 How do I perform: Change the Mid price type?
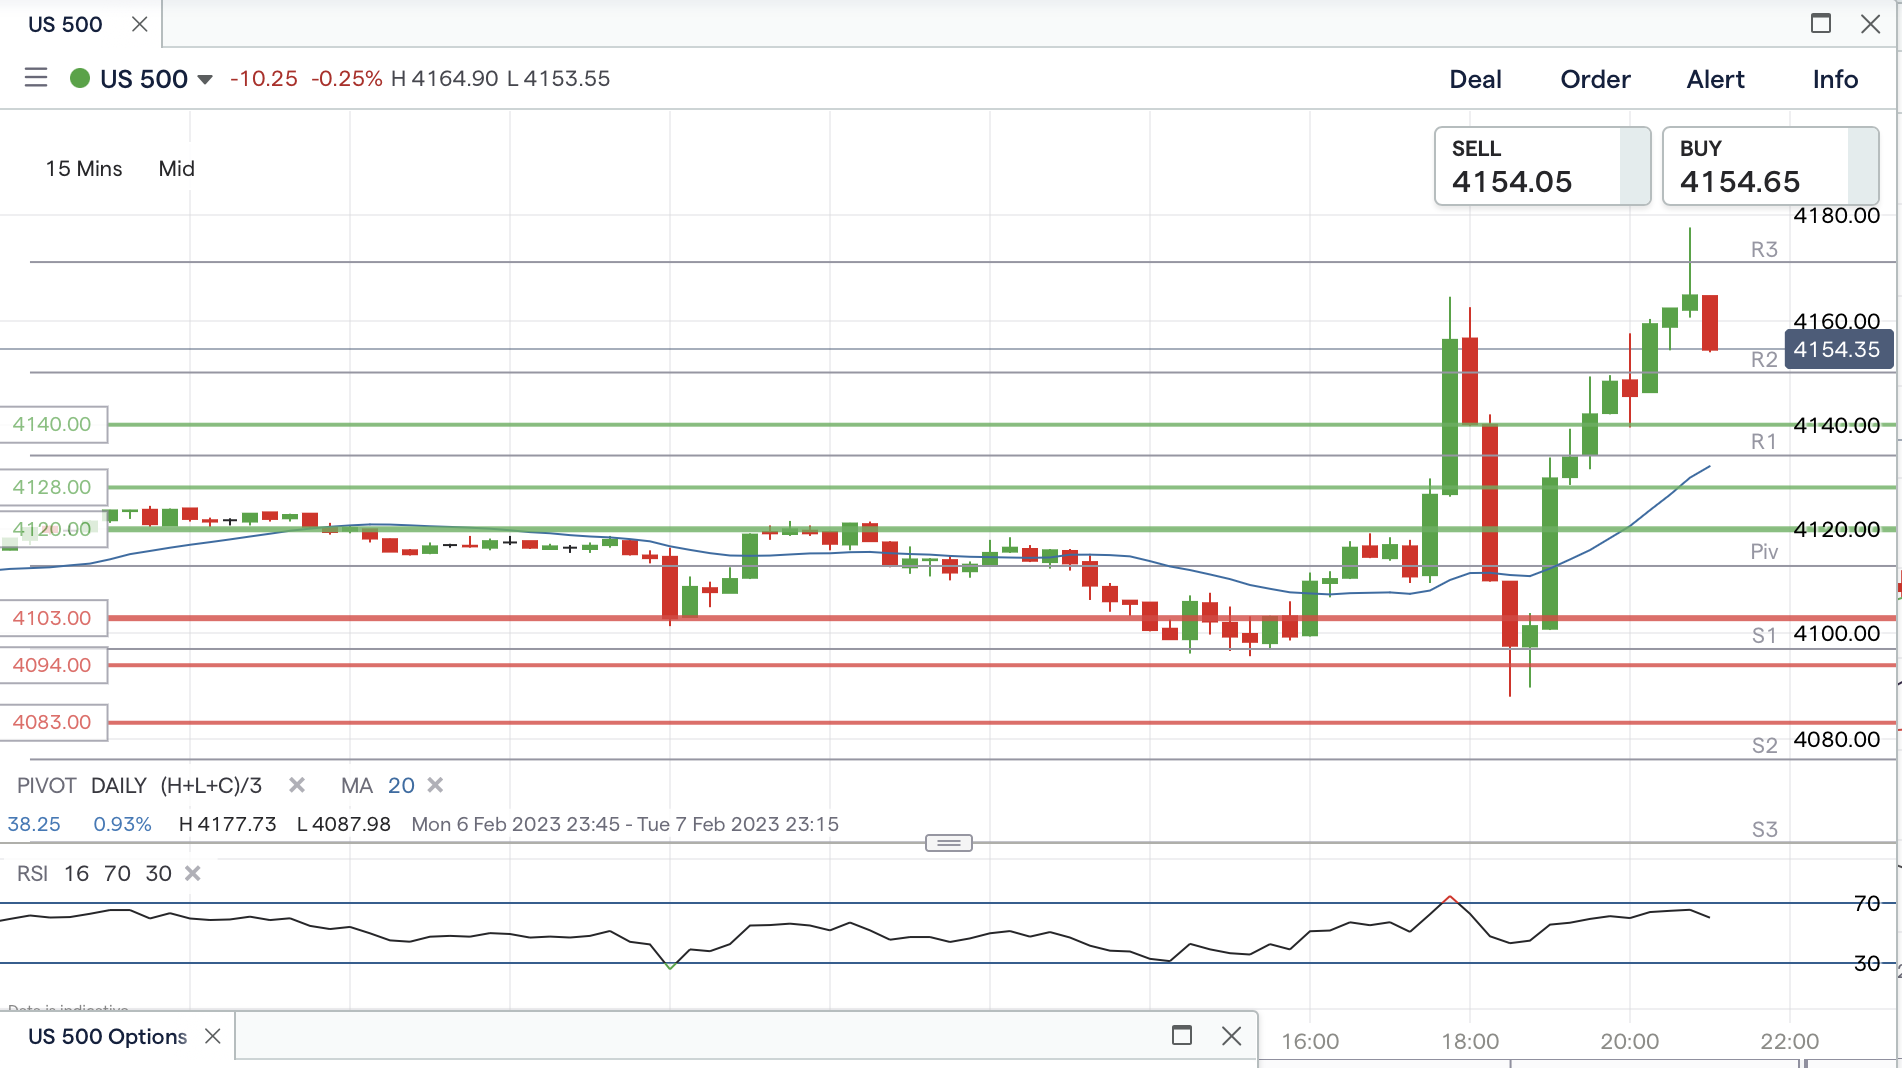(176, 169)
